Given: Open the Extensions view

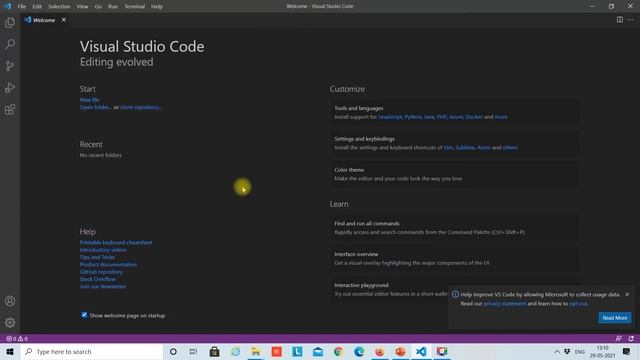Looking at the screenshot, I should [10, 109].
